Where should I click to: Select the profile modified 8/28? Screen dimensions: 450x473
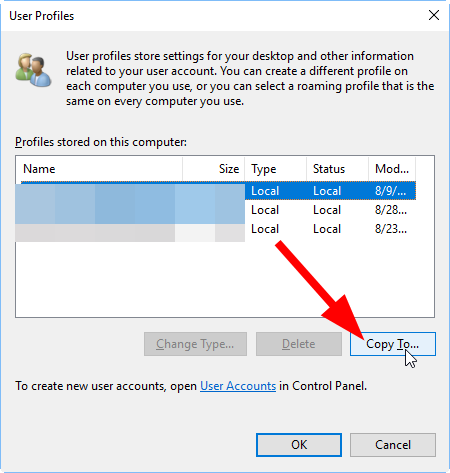pos(216,210)
